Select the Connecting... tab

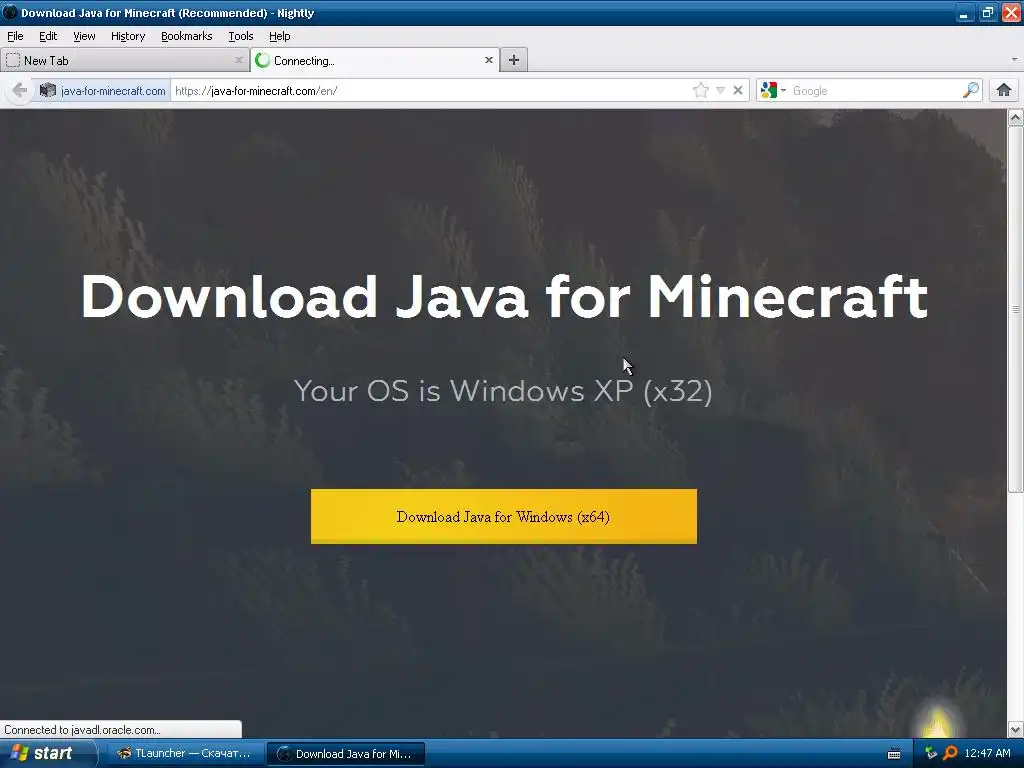(x=375, y=60)
